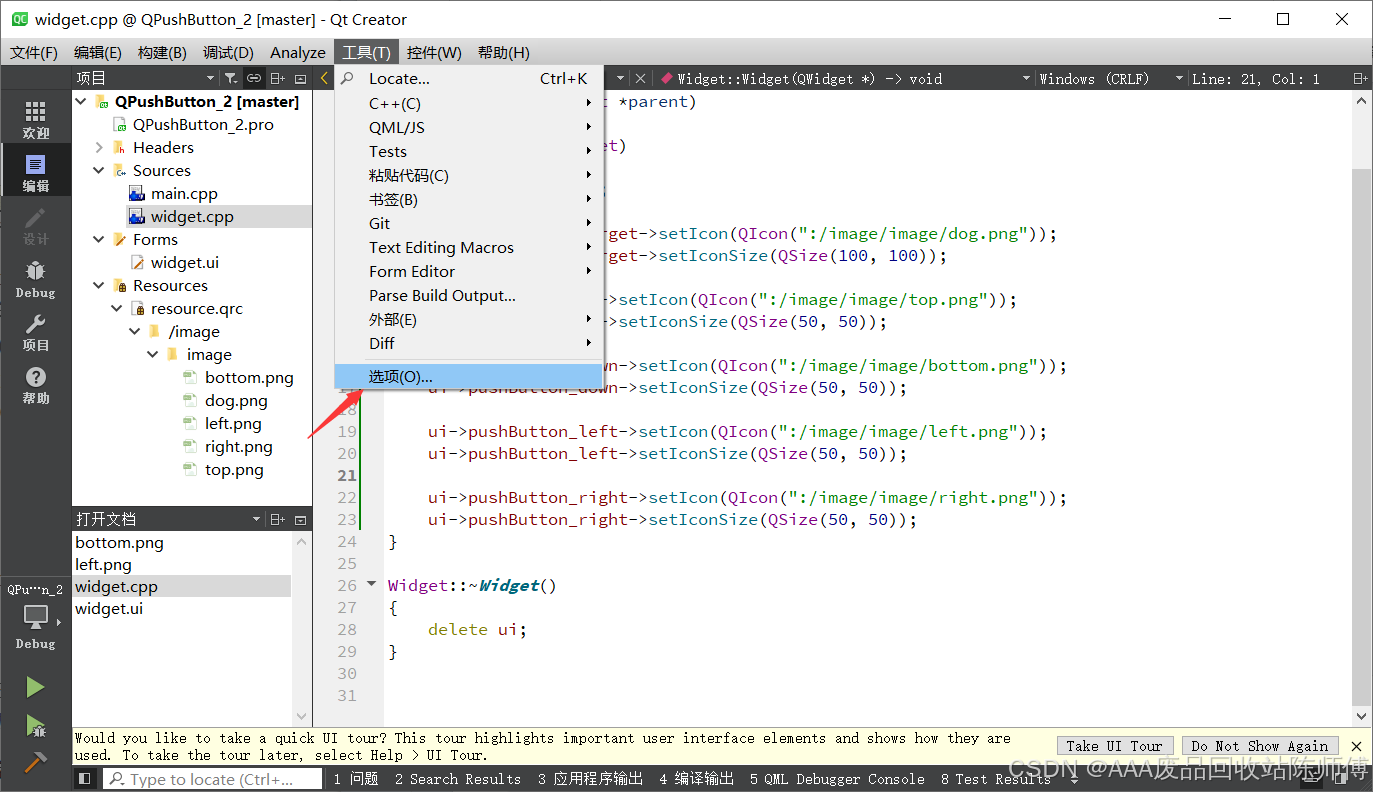Click Take UI Tour button
The width and height of the screenshot is (1373, 792).
pos(1114,746)
